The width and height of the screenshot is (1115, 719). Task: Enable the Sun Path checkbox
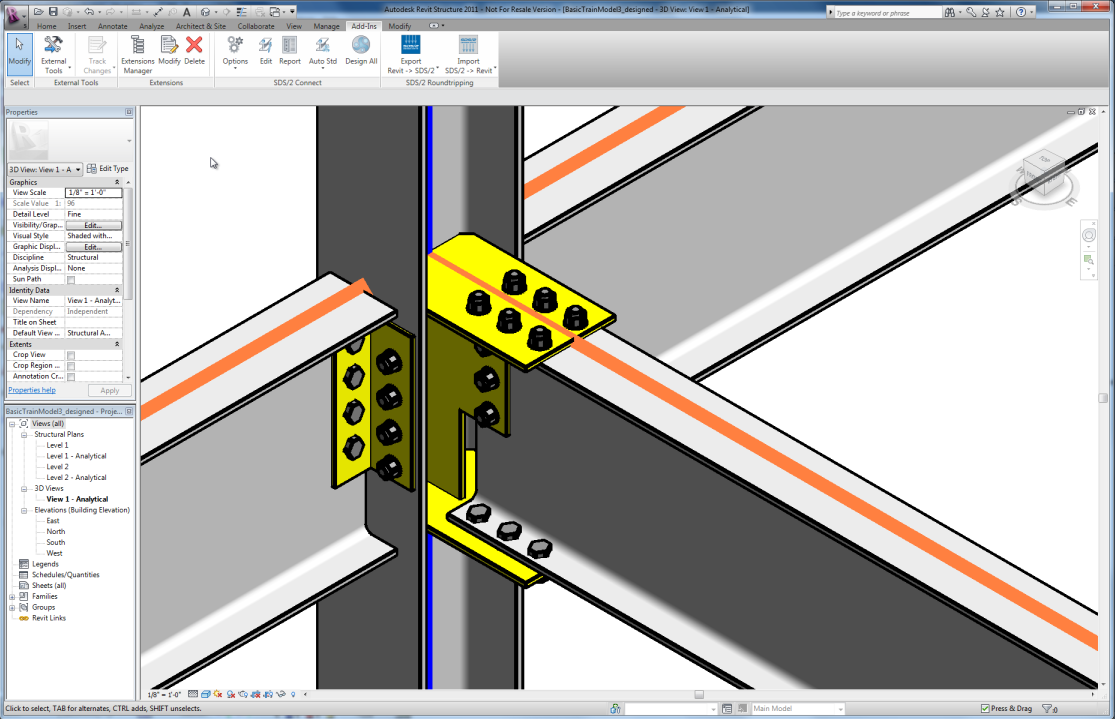(71, 279)
